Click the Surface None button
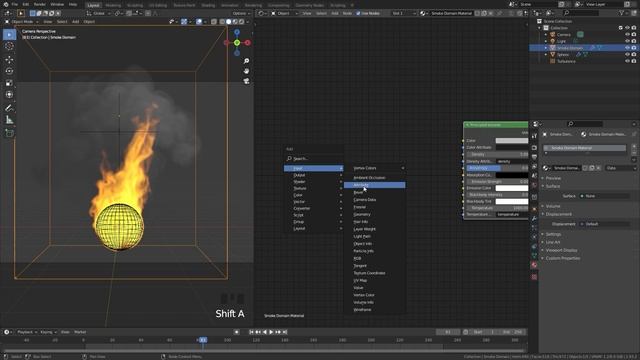Viewport: 640px width, 360px height. (604, 196)
